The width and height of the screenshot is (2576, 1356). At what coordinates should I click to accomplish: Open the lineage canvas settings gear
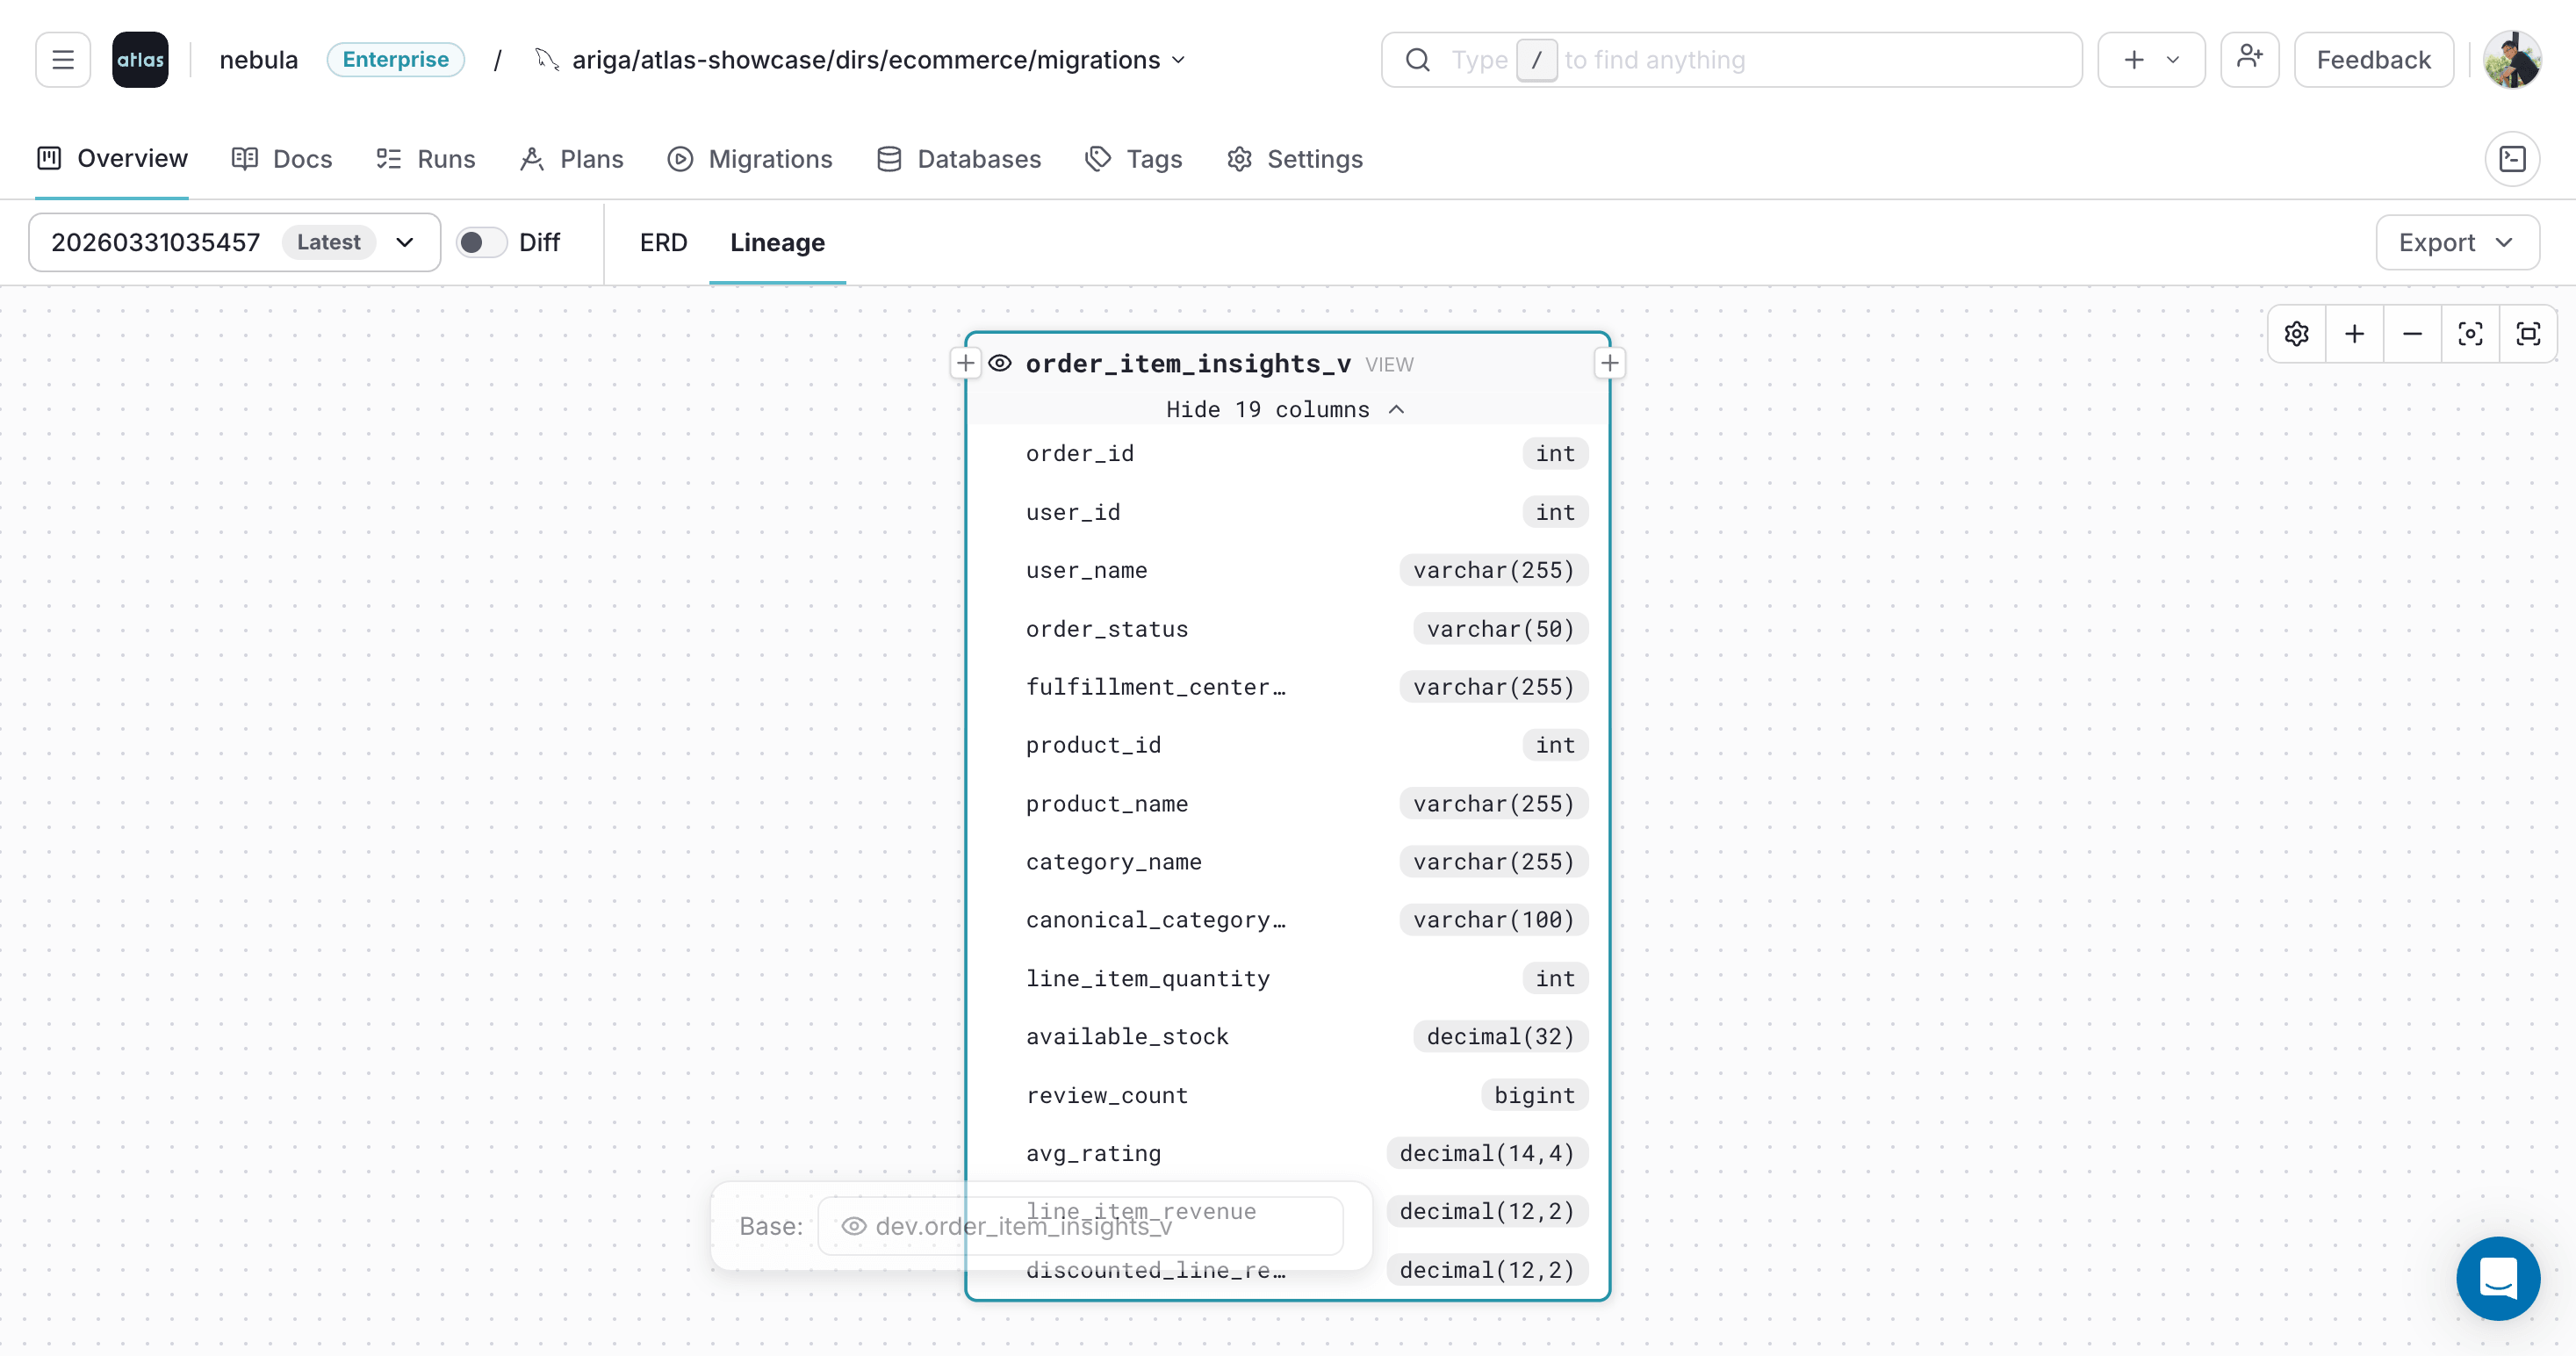click(x=2296, y=333)
